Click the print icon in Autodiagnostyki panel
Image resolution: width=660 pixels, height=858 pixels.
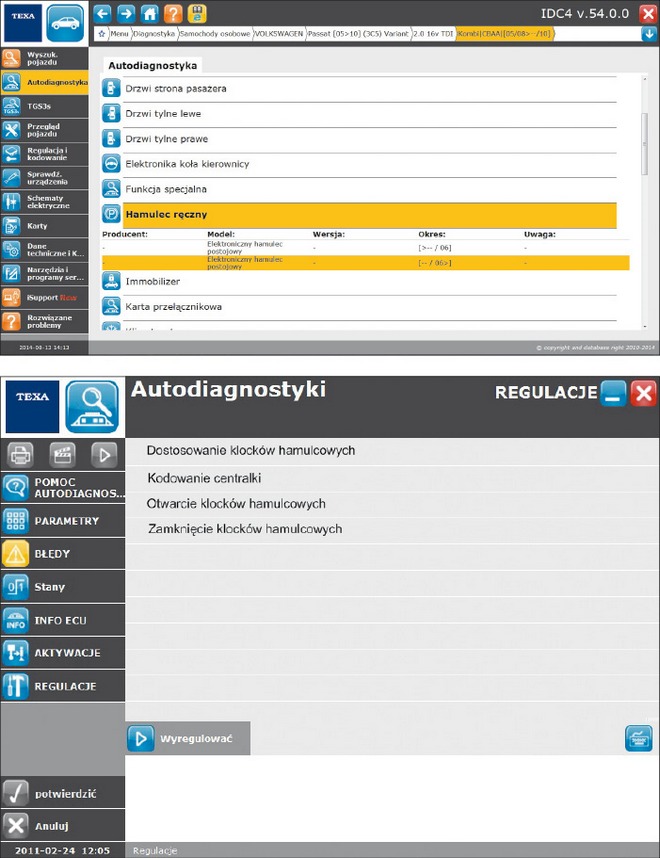21,454
